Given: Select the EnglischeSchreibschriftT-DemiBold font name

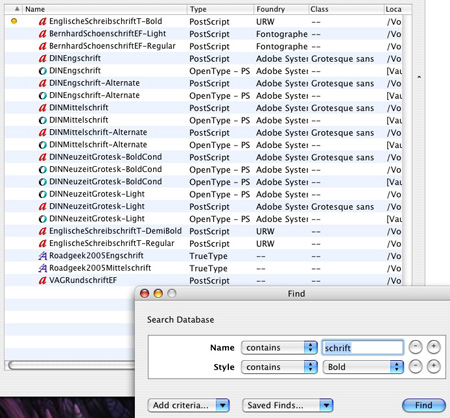Looking at the screenshot, I should tap(115, 231).
